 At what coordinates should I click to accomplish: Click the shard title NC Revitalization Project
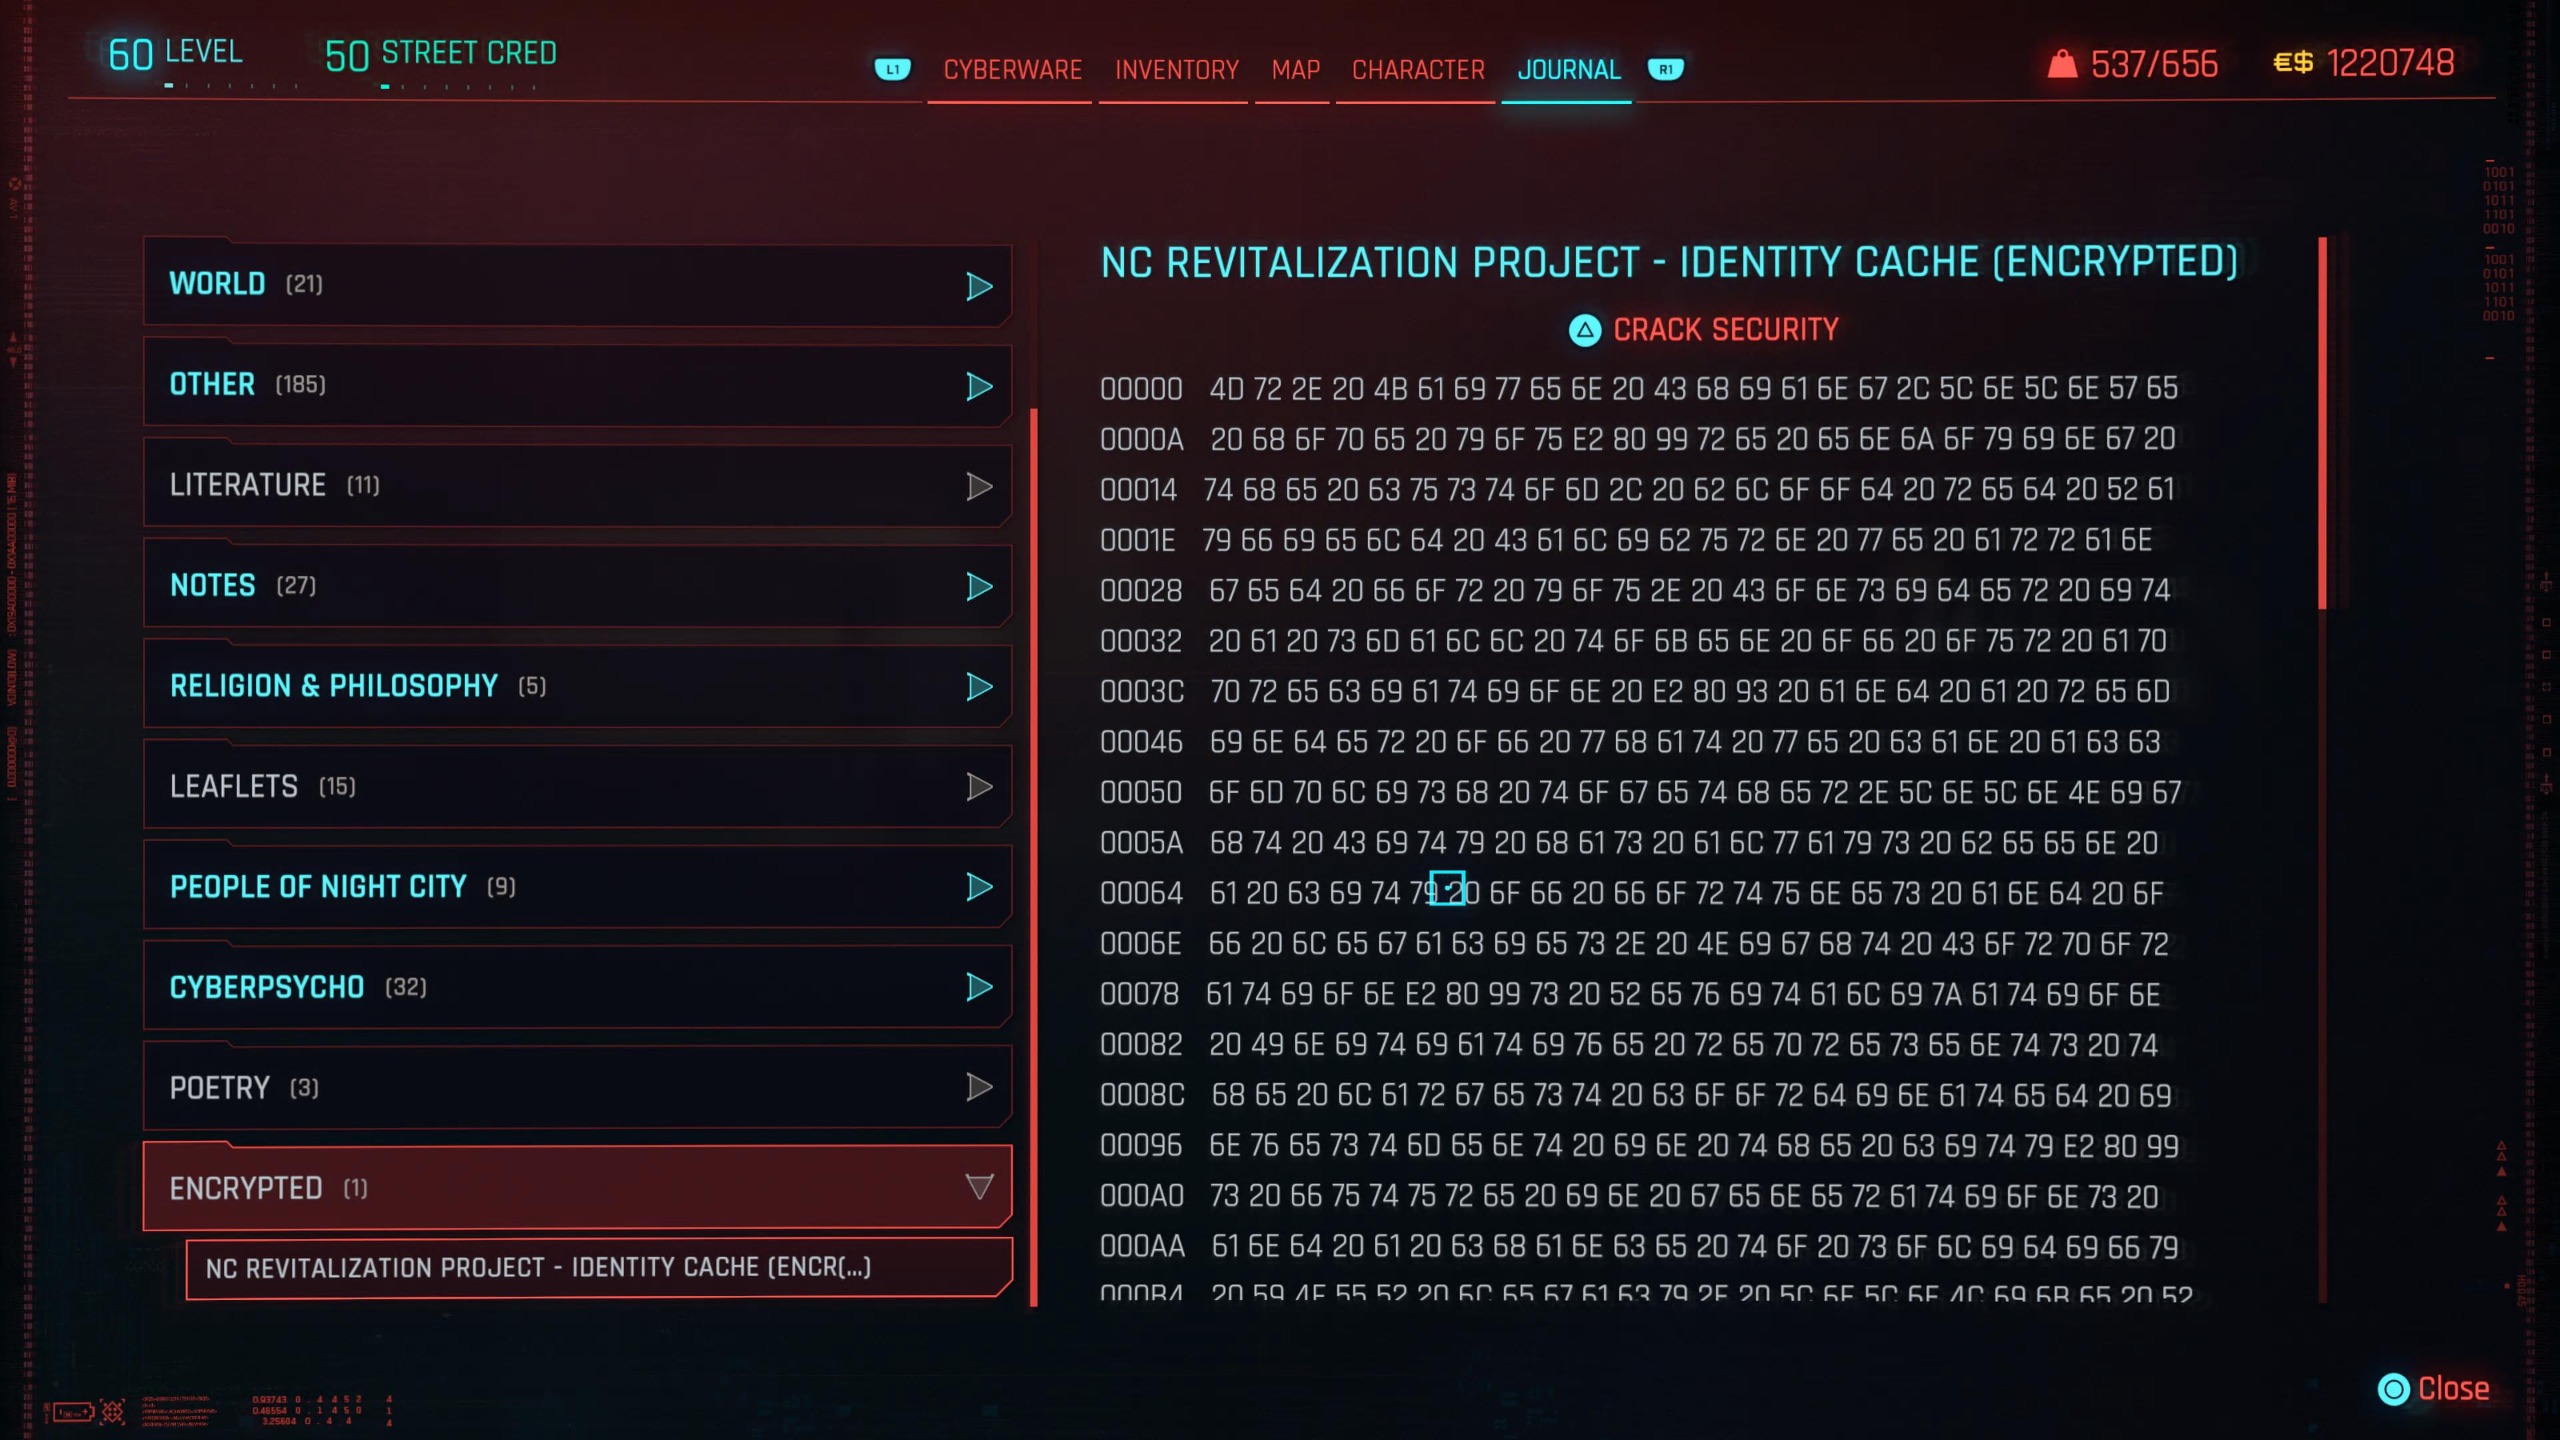pyautogui.click(x=1668, y=262)
